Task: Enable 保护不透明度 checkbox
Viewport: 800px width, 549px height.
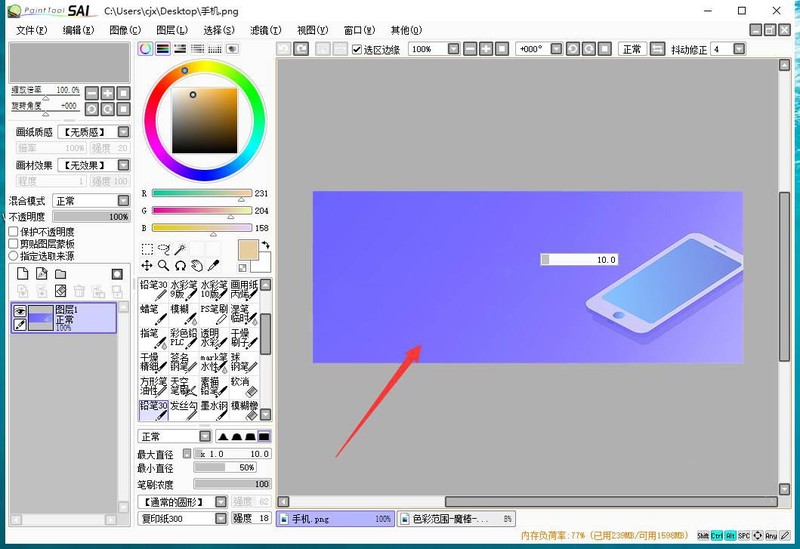Action: click(14, 232)
